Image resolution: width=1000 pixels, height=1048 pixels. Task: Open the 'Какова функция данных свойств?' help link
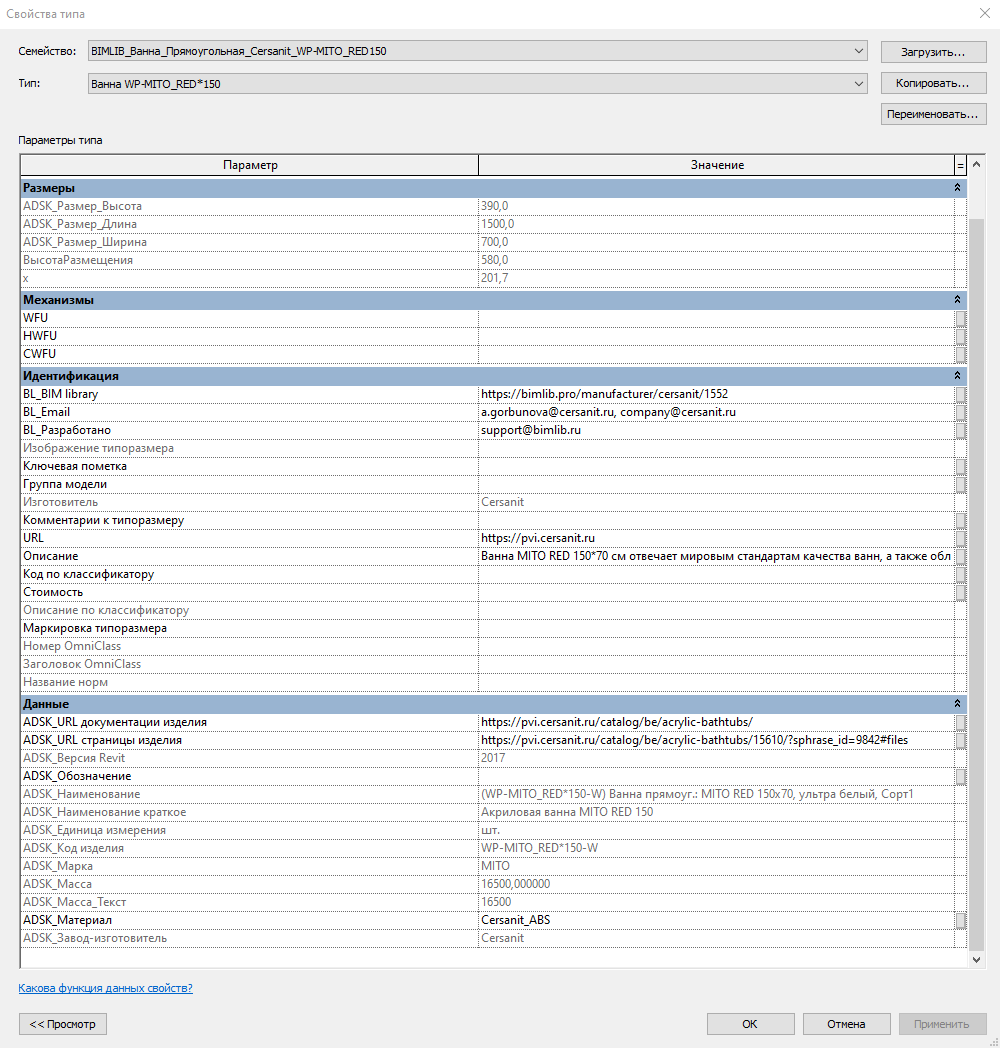click(105, 988)
